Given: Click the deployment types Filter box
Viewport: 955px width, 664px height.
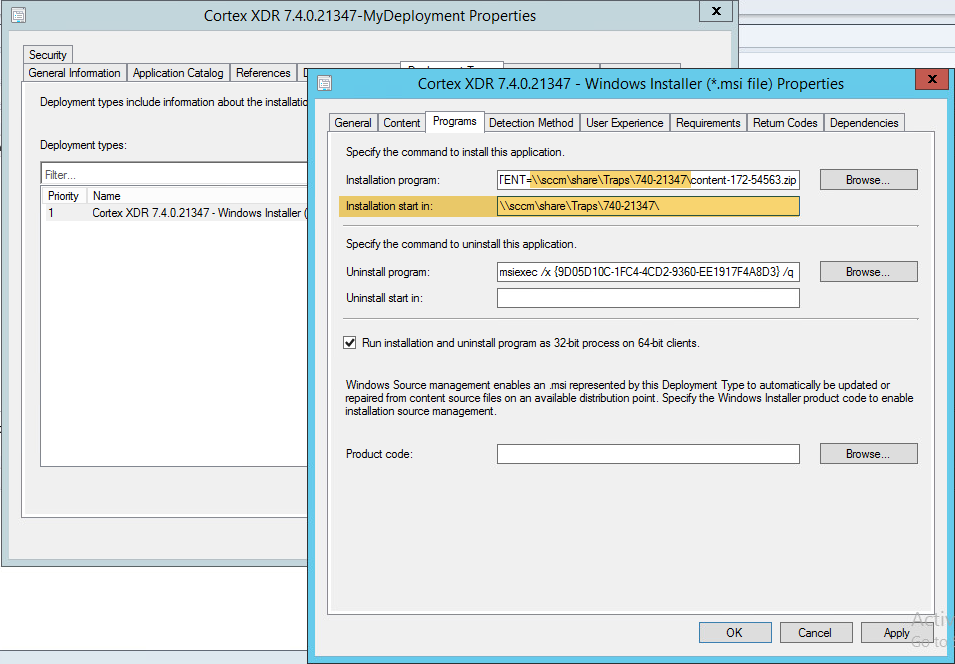Looking at the screenshot, I should [x=175, y=174].
